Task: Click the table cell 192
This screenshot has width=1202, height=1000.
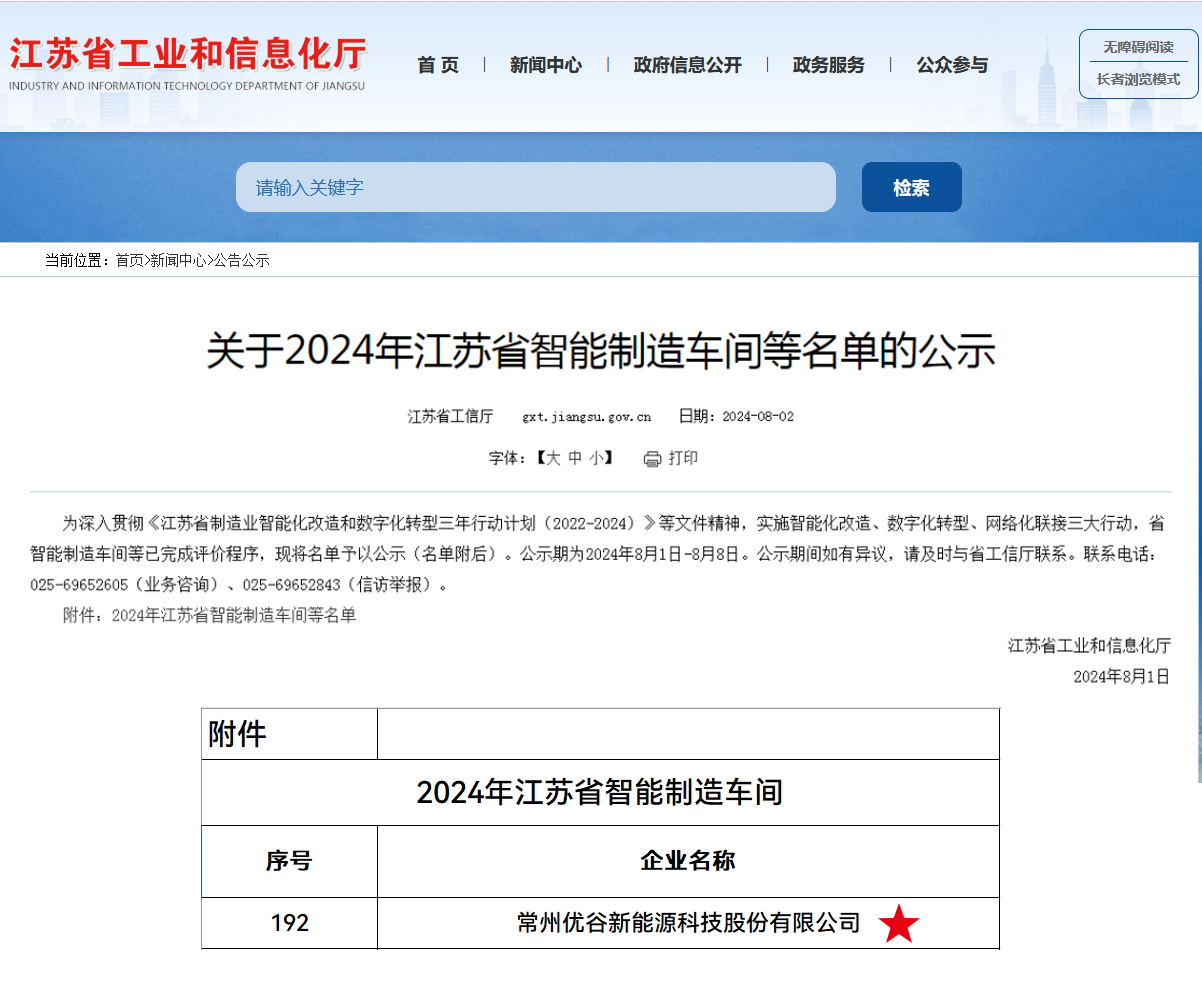Action: coord(289,923)
